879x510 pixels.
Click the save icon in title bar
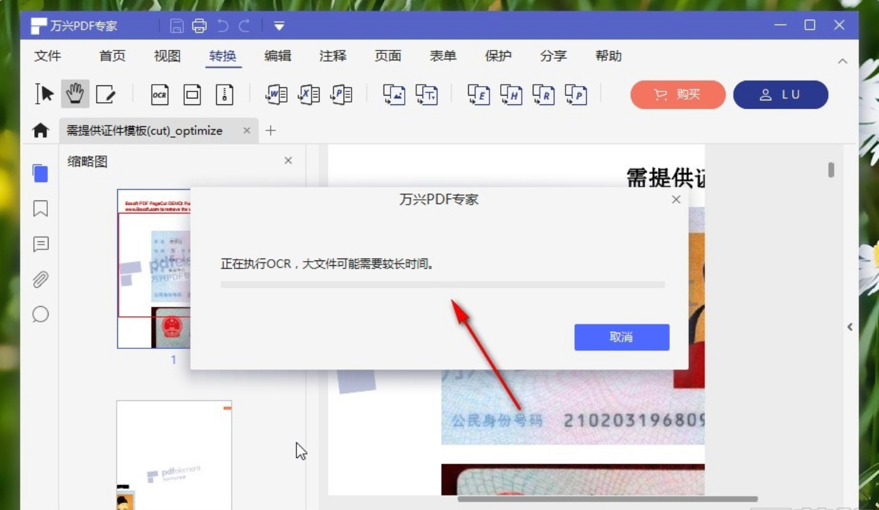pyautogui.click(x=177, y=26)
